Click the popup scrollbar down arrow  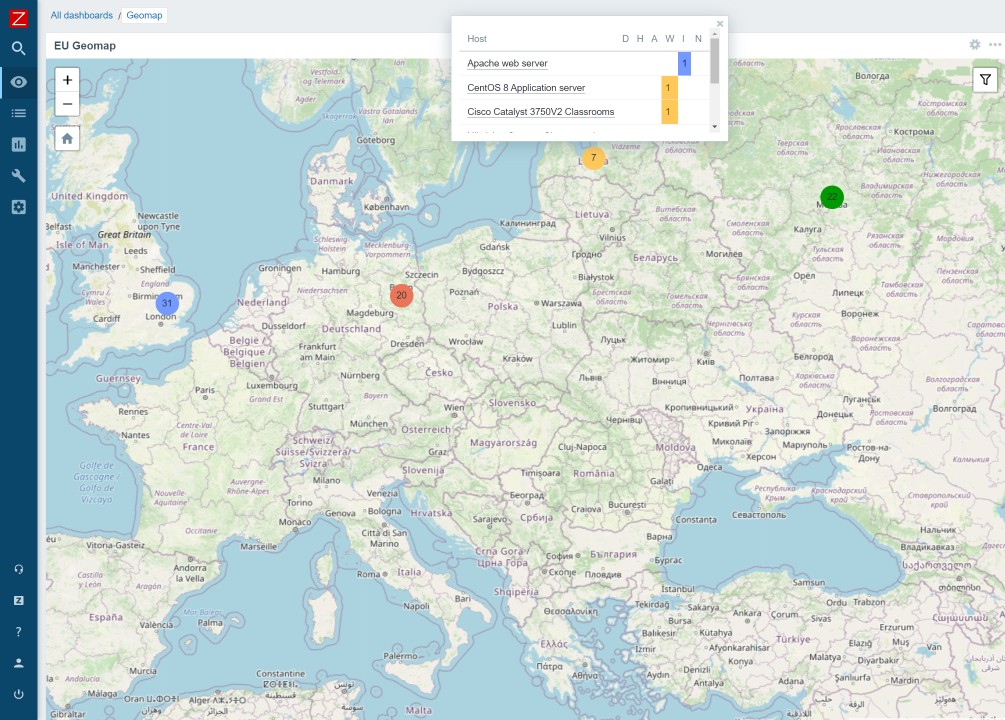(x=715, y=127)
